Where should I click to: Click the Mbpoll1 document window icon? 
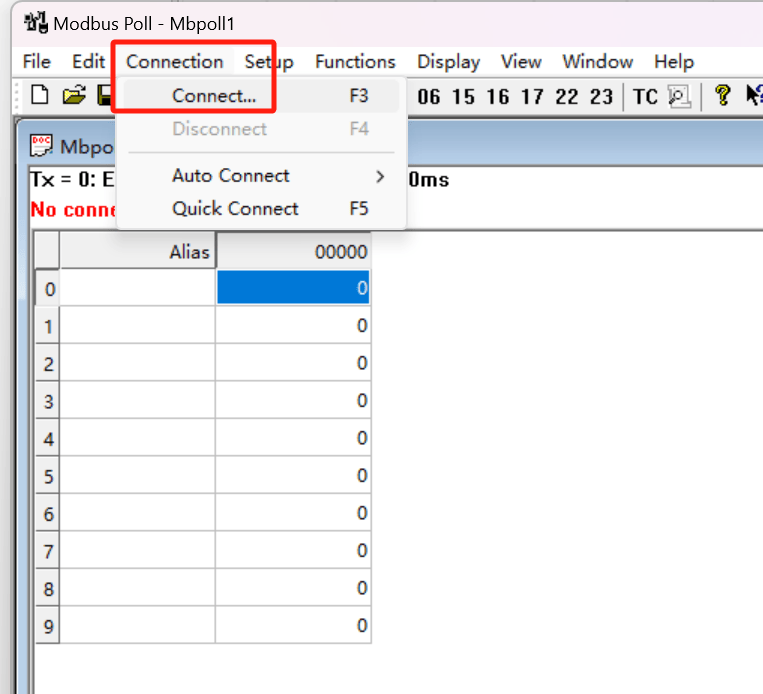(41, 146)
